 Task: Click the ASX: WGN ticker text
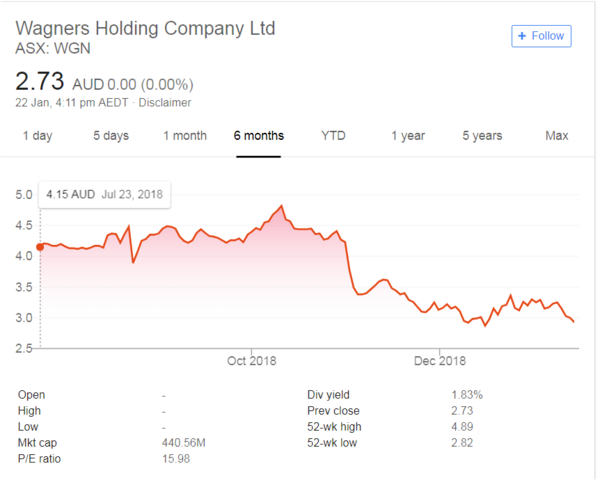click(50, 47)
